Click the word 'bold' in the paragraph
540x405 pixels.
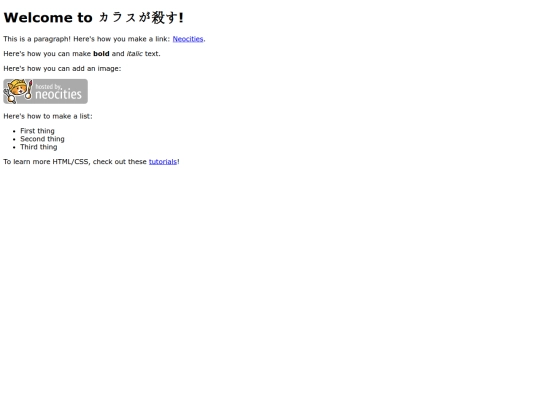[x=101, y=54]
